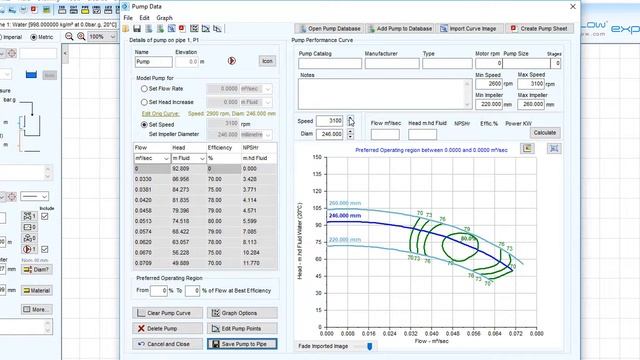This screenshot has height=360, width=640.
Task: Click Import Curve Image
Action: pyautogui.click(x=468, y=29)
